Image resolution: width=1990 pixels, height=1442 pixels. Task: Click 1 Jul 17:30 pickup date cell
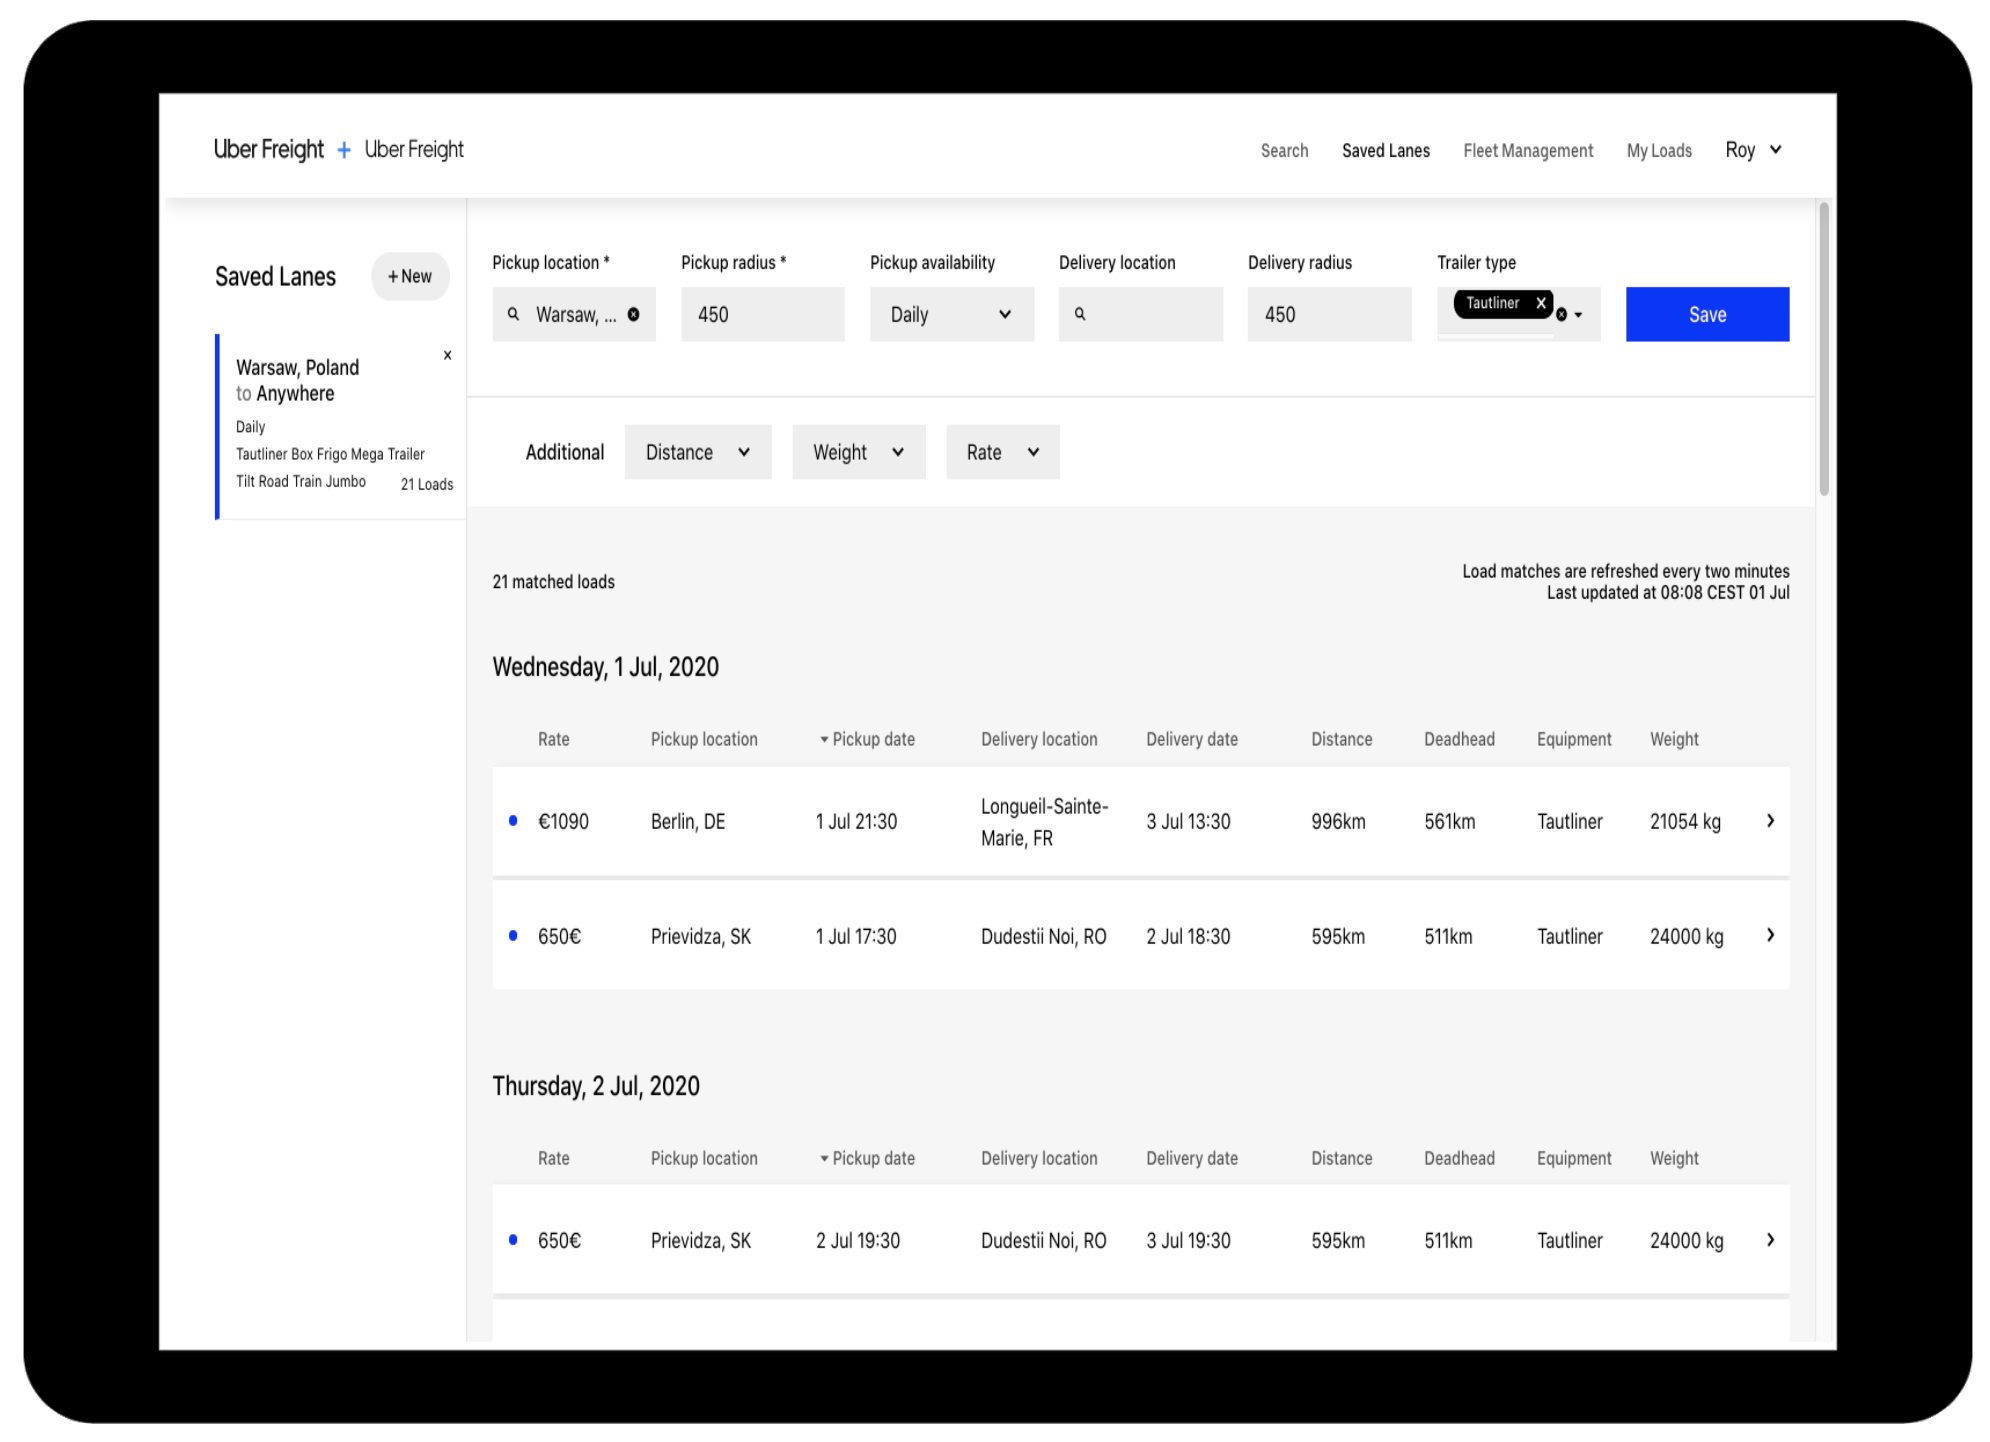[856, 936]
